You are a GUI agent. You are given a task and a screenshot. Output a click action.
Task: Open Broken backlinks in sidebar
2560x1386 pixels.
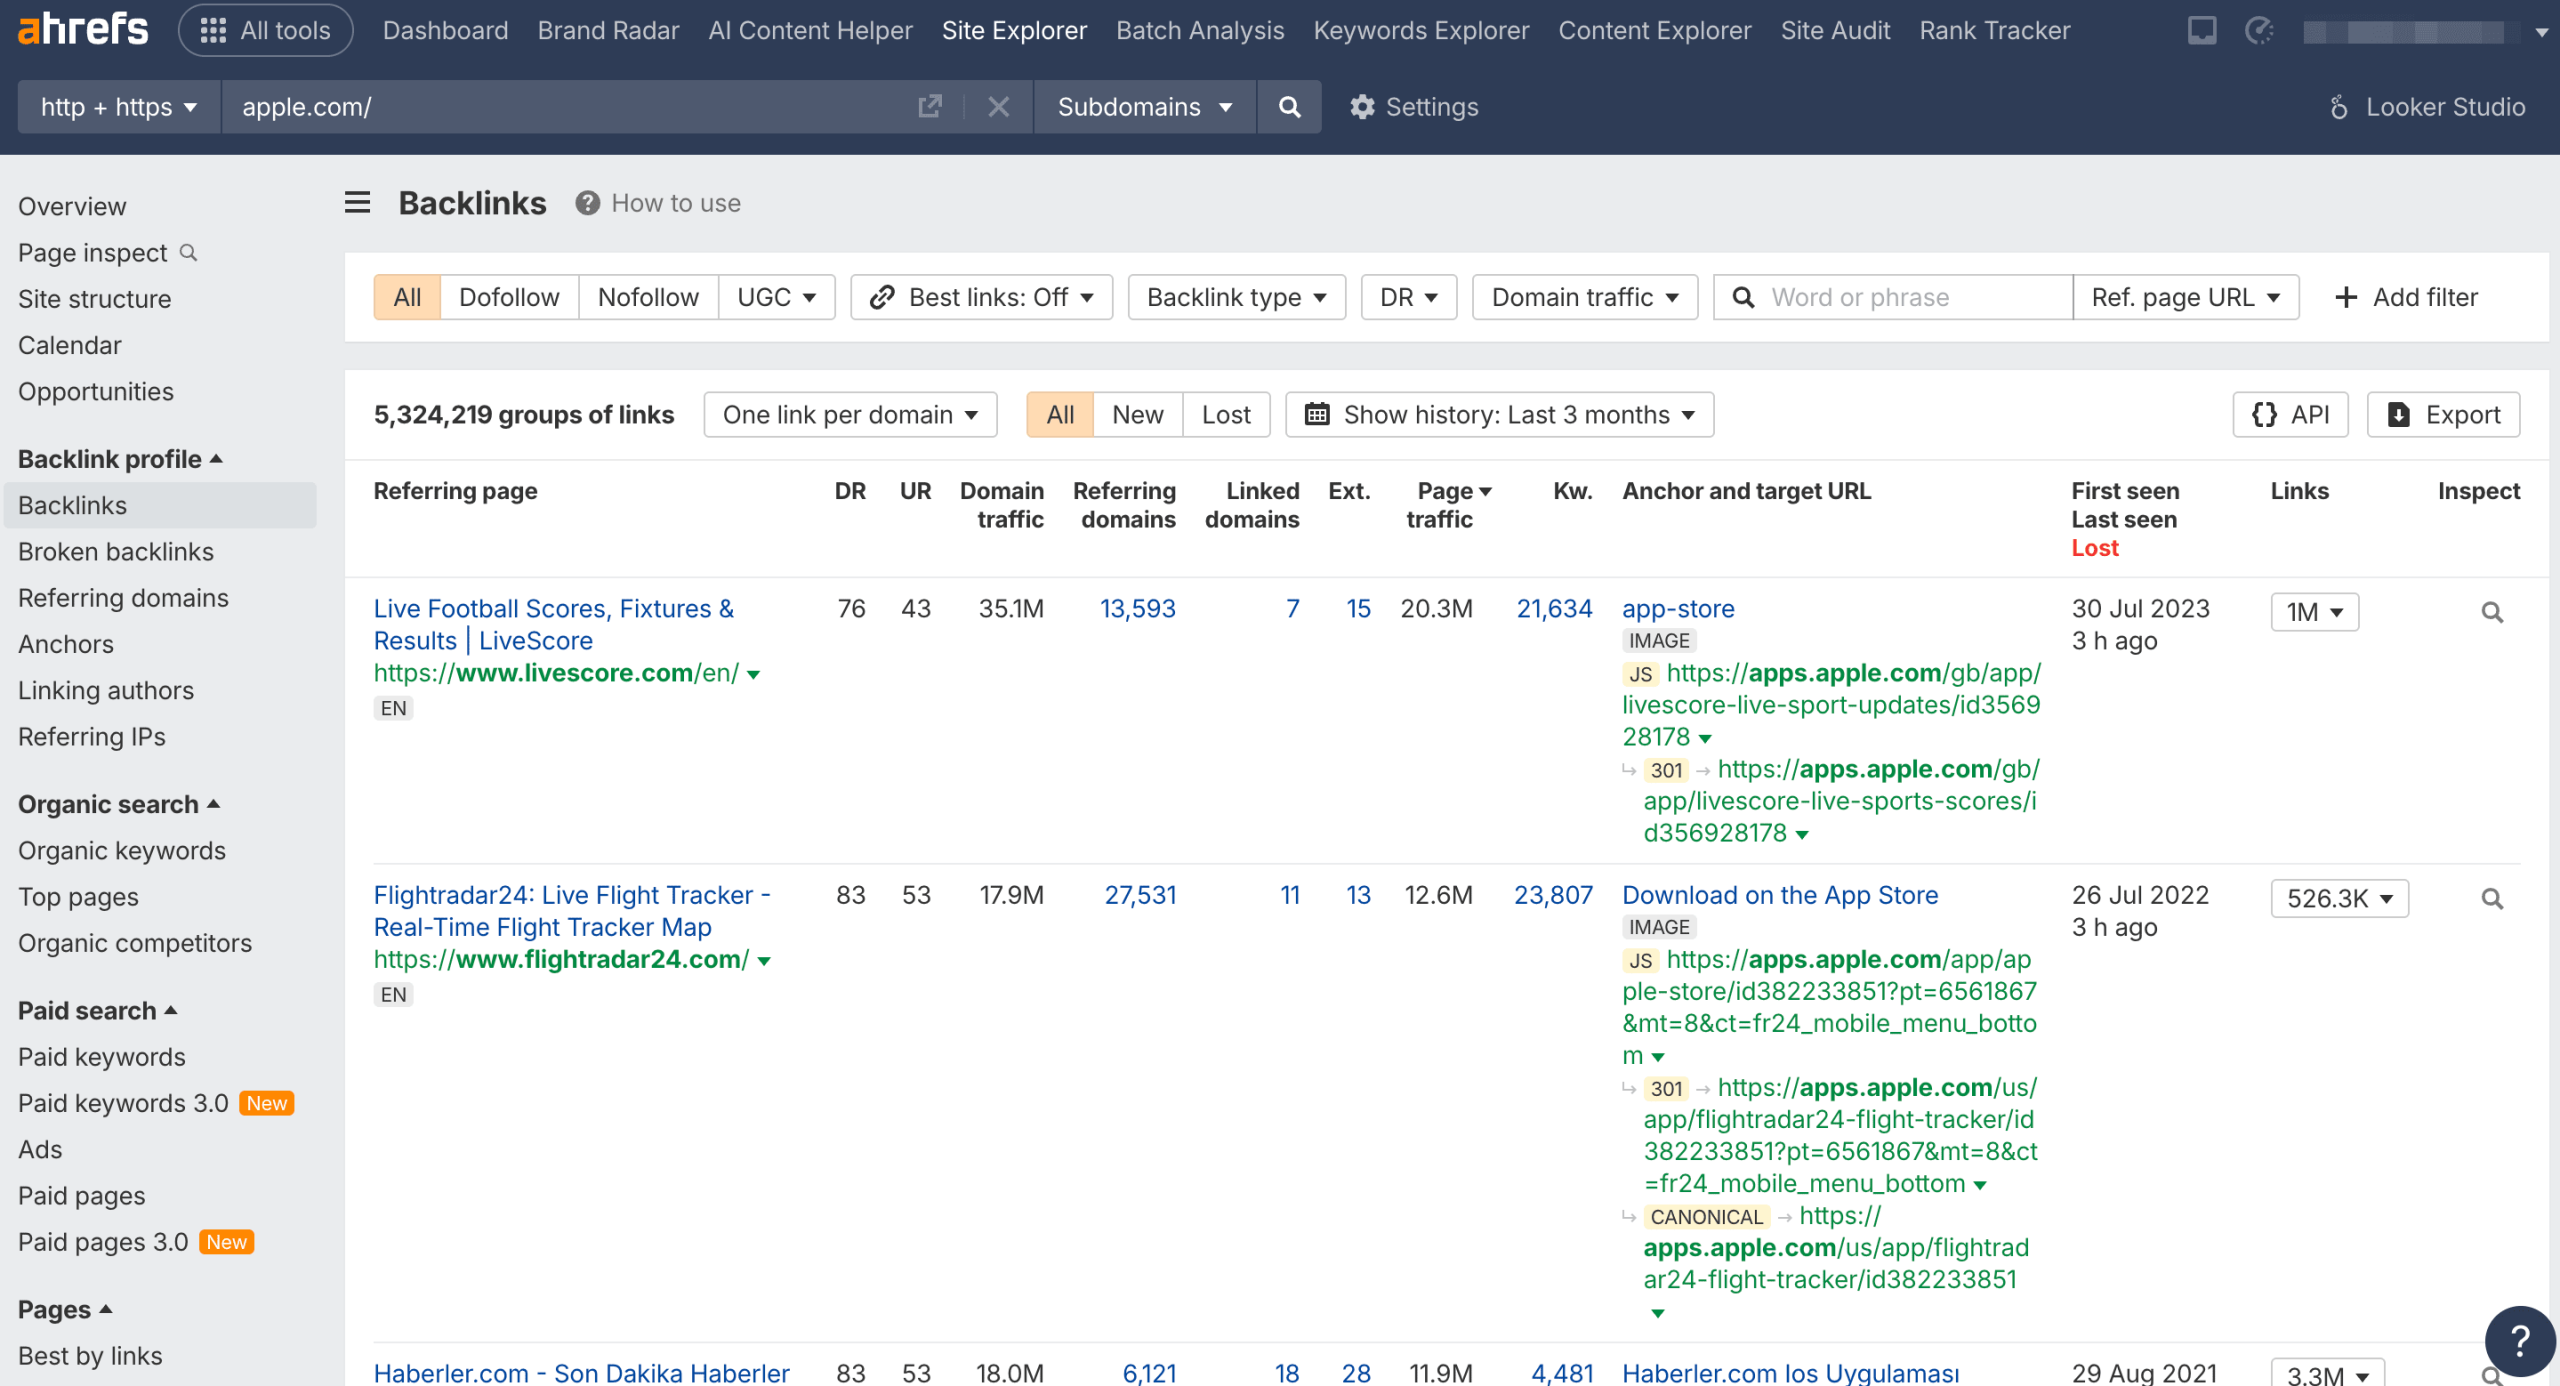click(116, 551)
